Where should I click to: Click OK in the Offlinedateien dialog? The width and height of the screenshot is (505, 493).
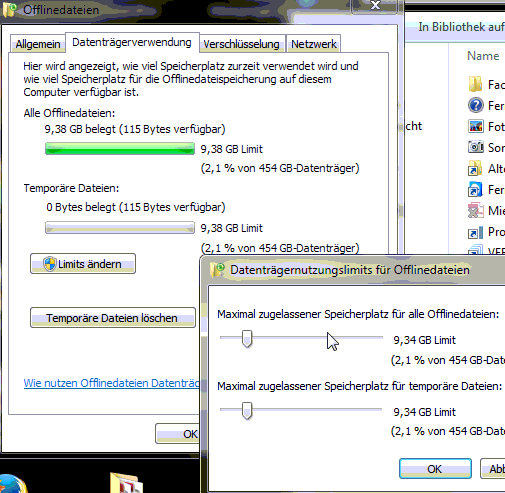(x=178, y=434)
